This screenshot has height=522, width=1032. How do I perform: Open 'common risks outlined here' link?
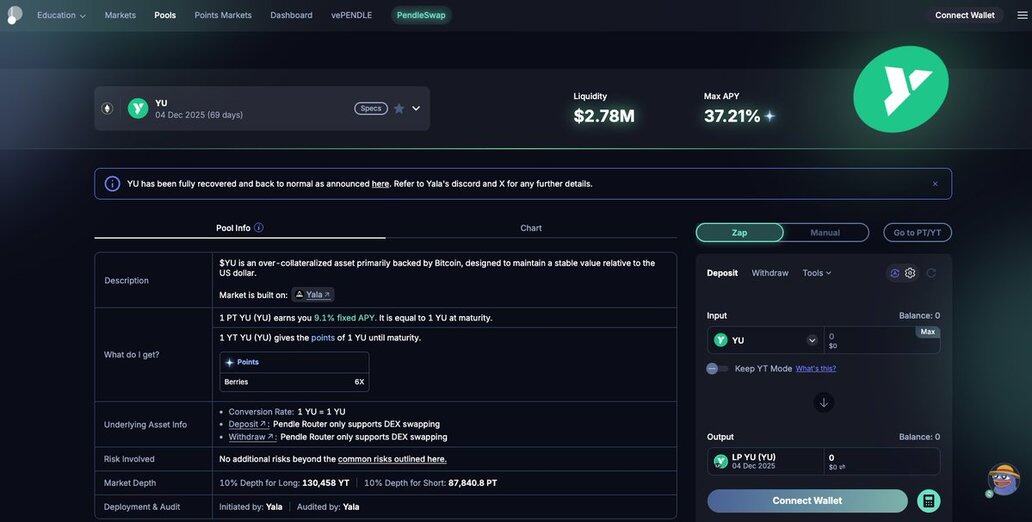click(392, 459)
